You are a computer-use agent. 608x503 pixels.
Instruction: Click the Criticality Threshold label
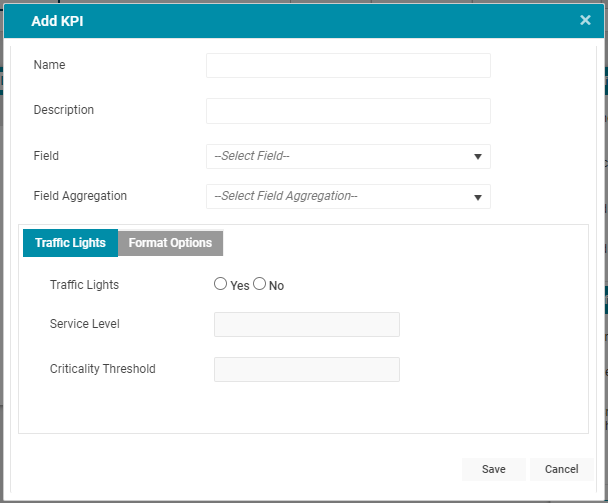[103, 369]
